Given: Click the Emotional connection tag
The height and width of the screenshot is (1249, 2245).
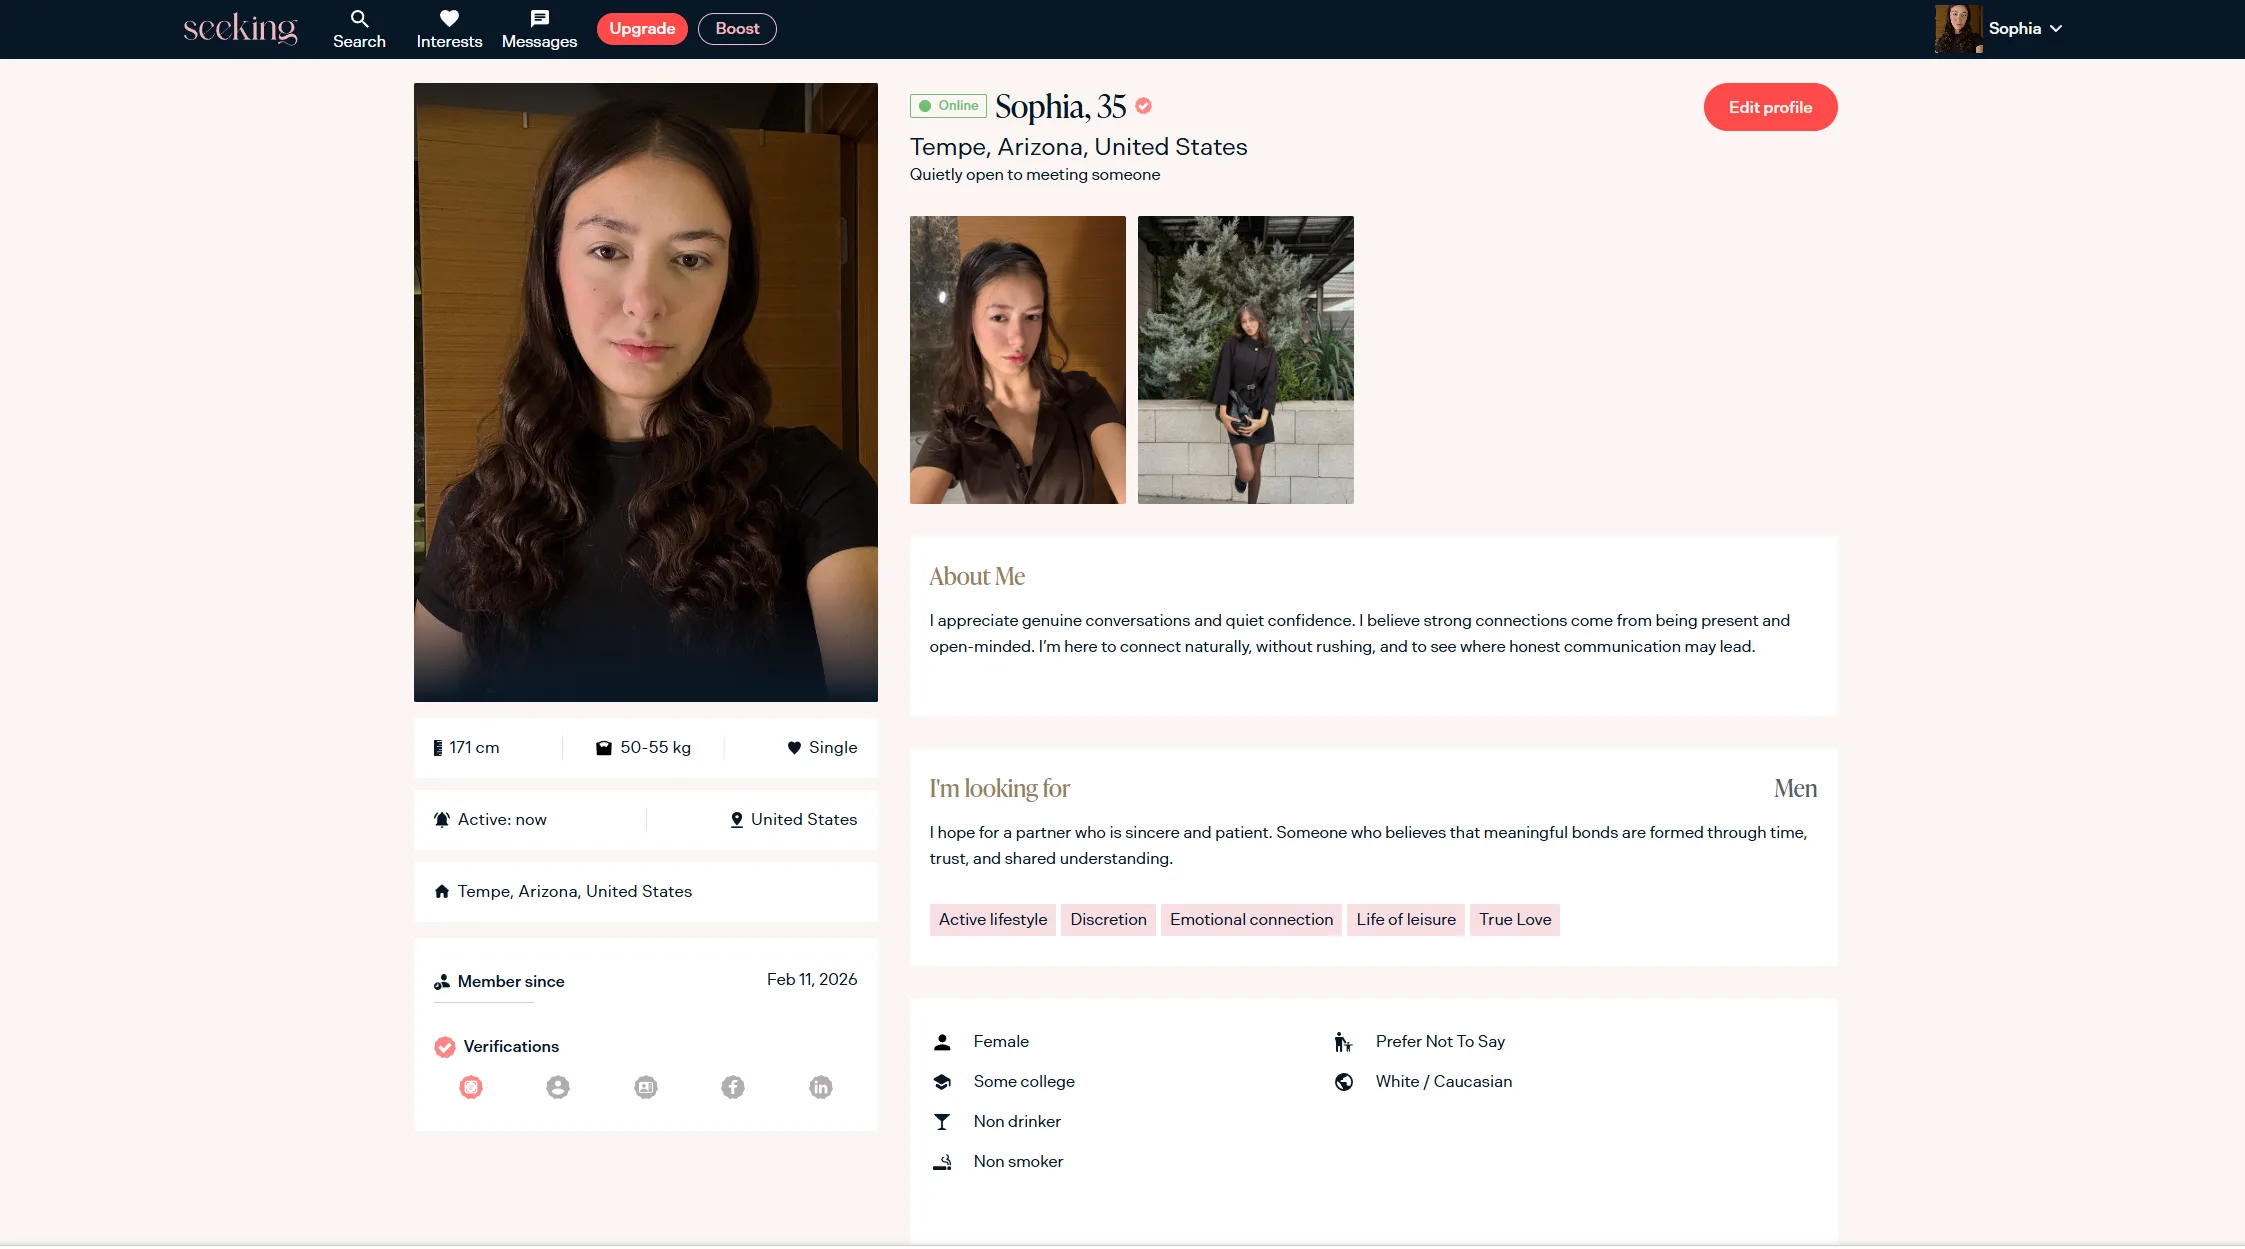Looking at the screenshot, I should click(1251, 920).
